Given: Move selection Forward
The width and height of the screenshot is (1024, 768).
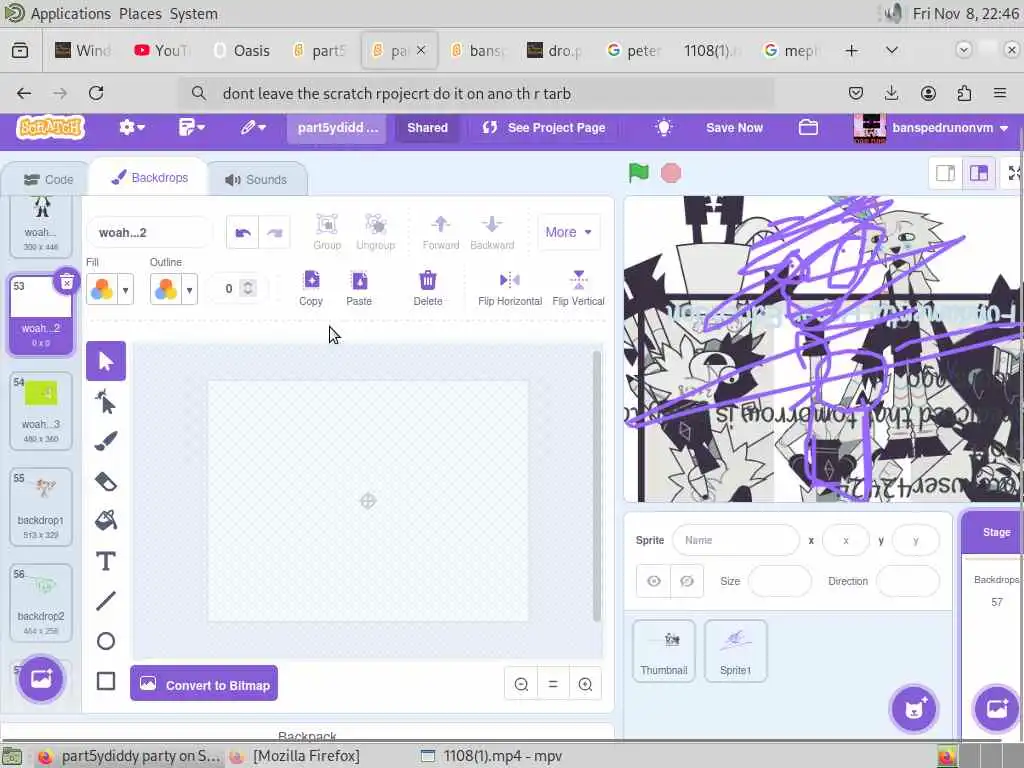Looking at the screenshot, I should [x=441, y=232].
